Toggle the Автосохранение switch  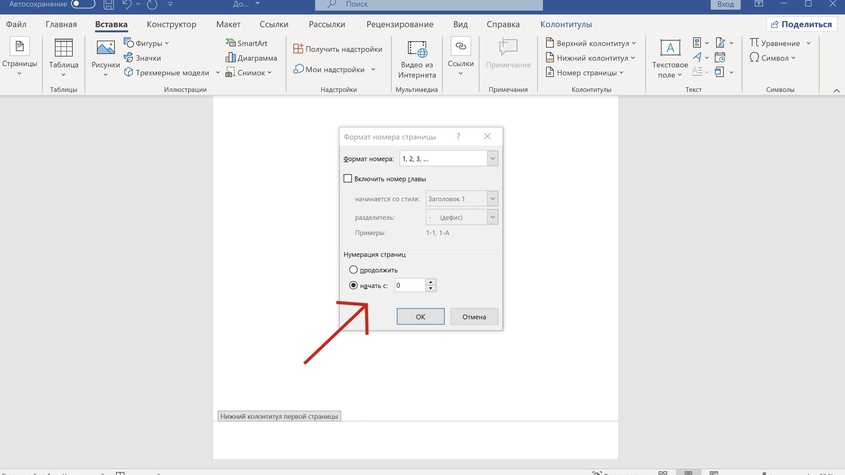click(x=82, y=5)
